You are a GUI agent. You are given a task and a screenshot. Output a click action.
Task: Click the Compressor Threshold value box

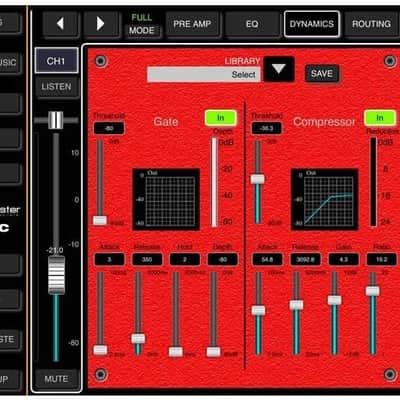pyautogui.click(x=266, y=128)
